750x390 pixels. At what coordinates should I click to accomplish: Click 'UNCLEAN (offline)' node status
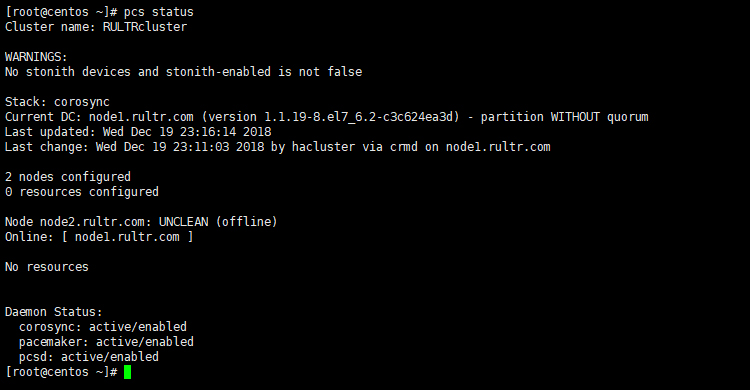pyautogui.click(x=218, y=222)
